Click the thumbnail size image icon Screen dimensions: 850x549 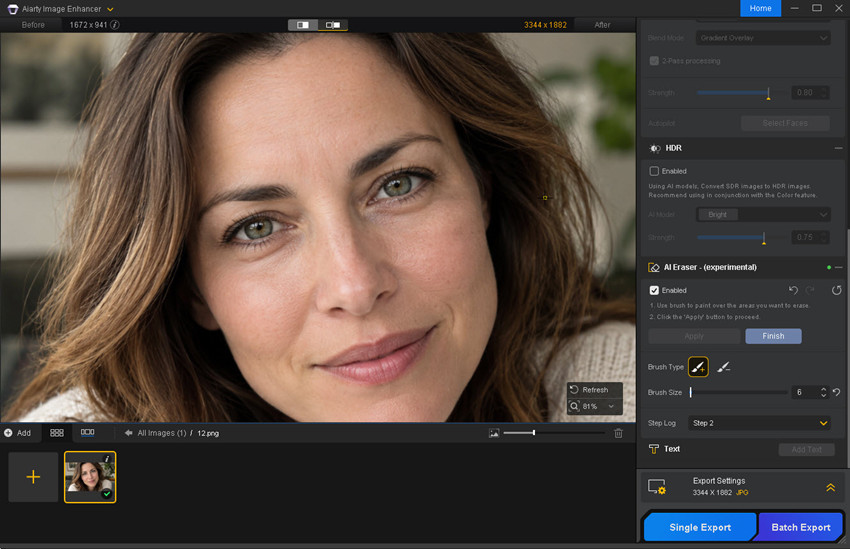(494, 433)
